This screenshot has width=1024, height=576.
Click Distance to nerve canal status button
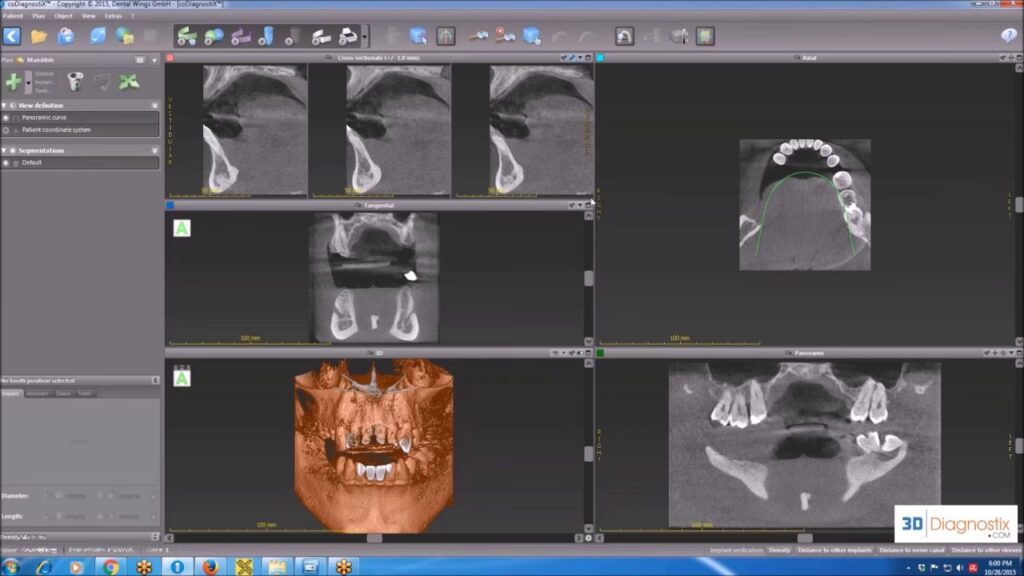pyautogui.click(x=910, y=550)
